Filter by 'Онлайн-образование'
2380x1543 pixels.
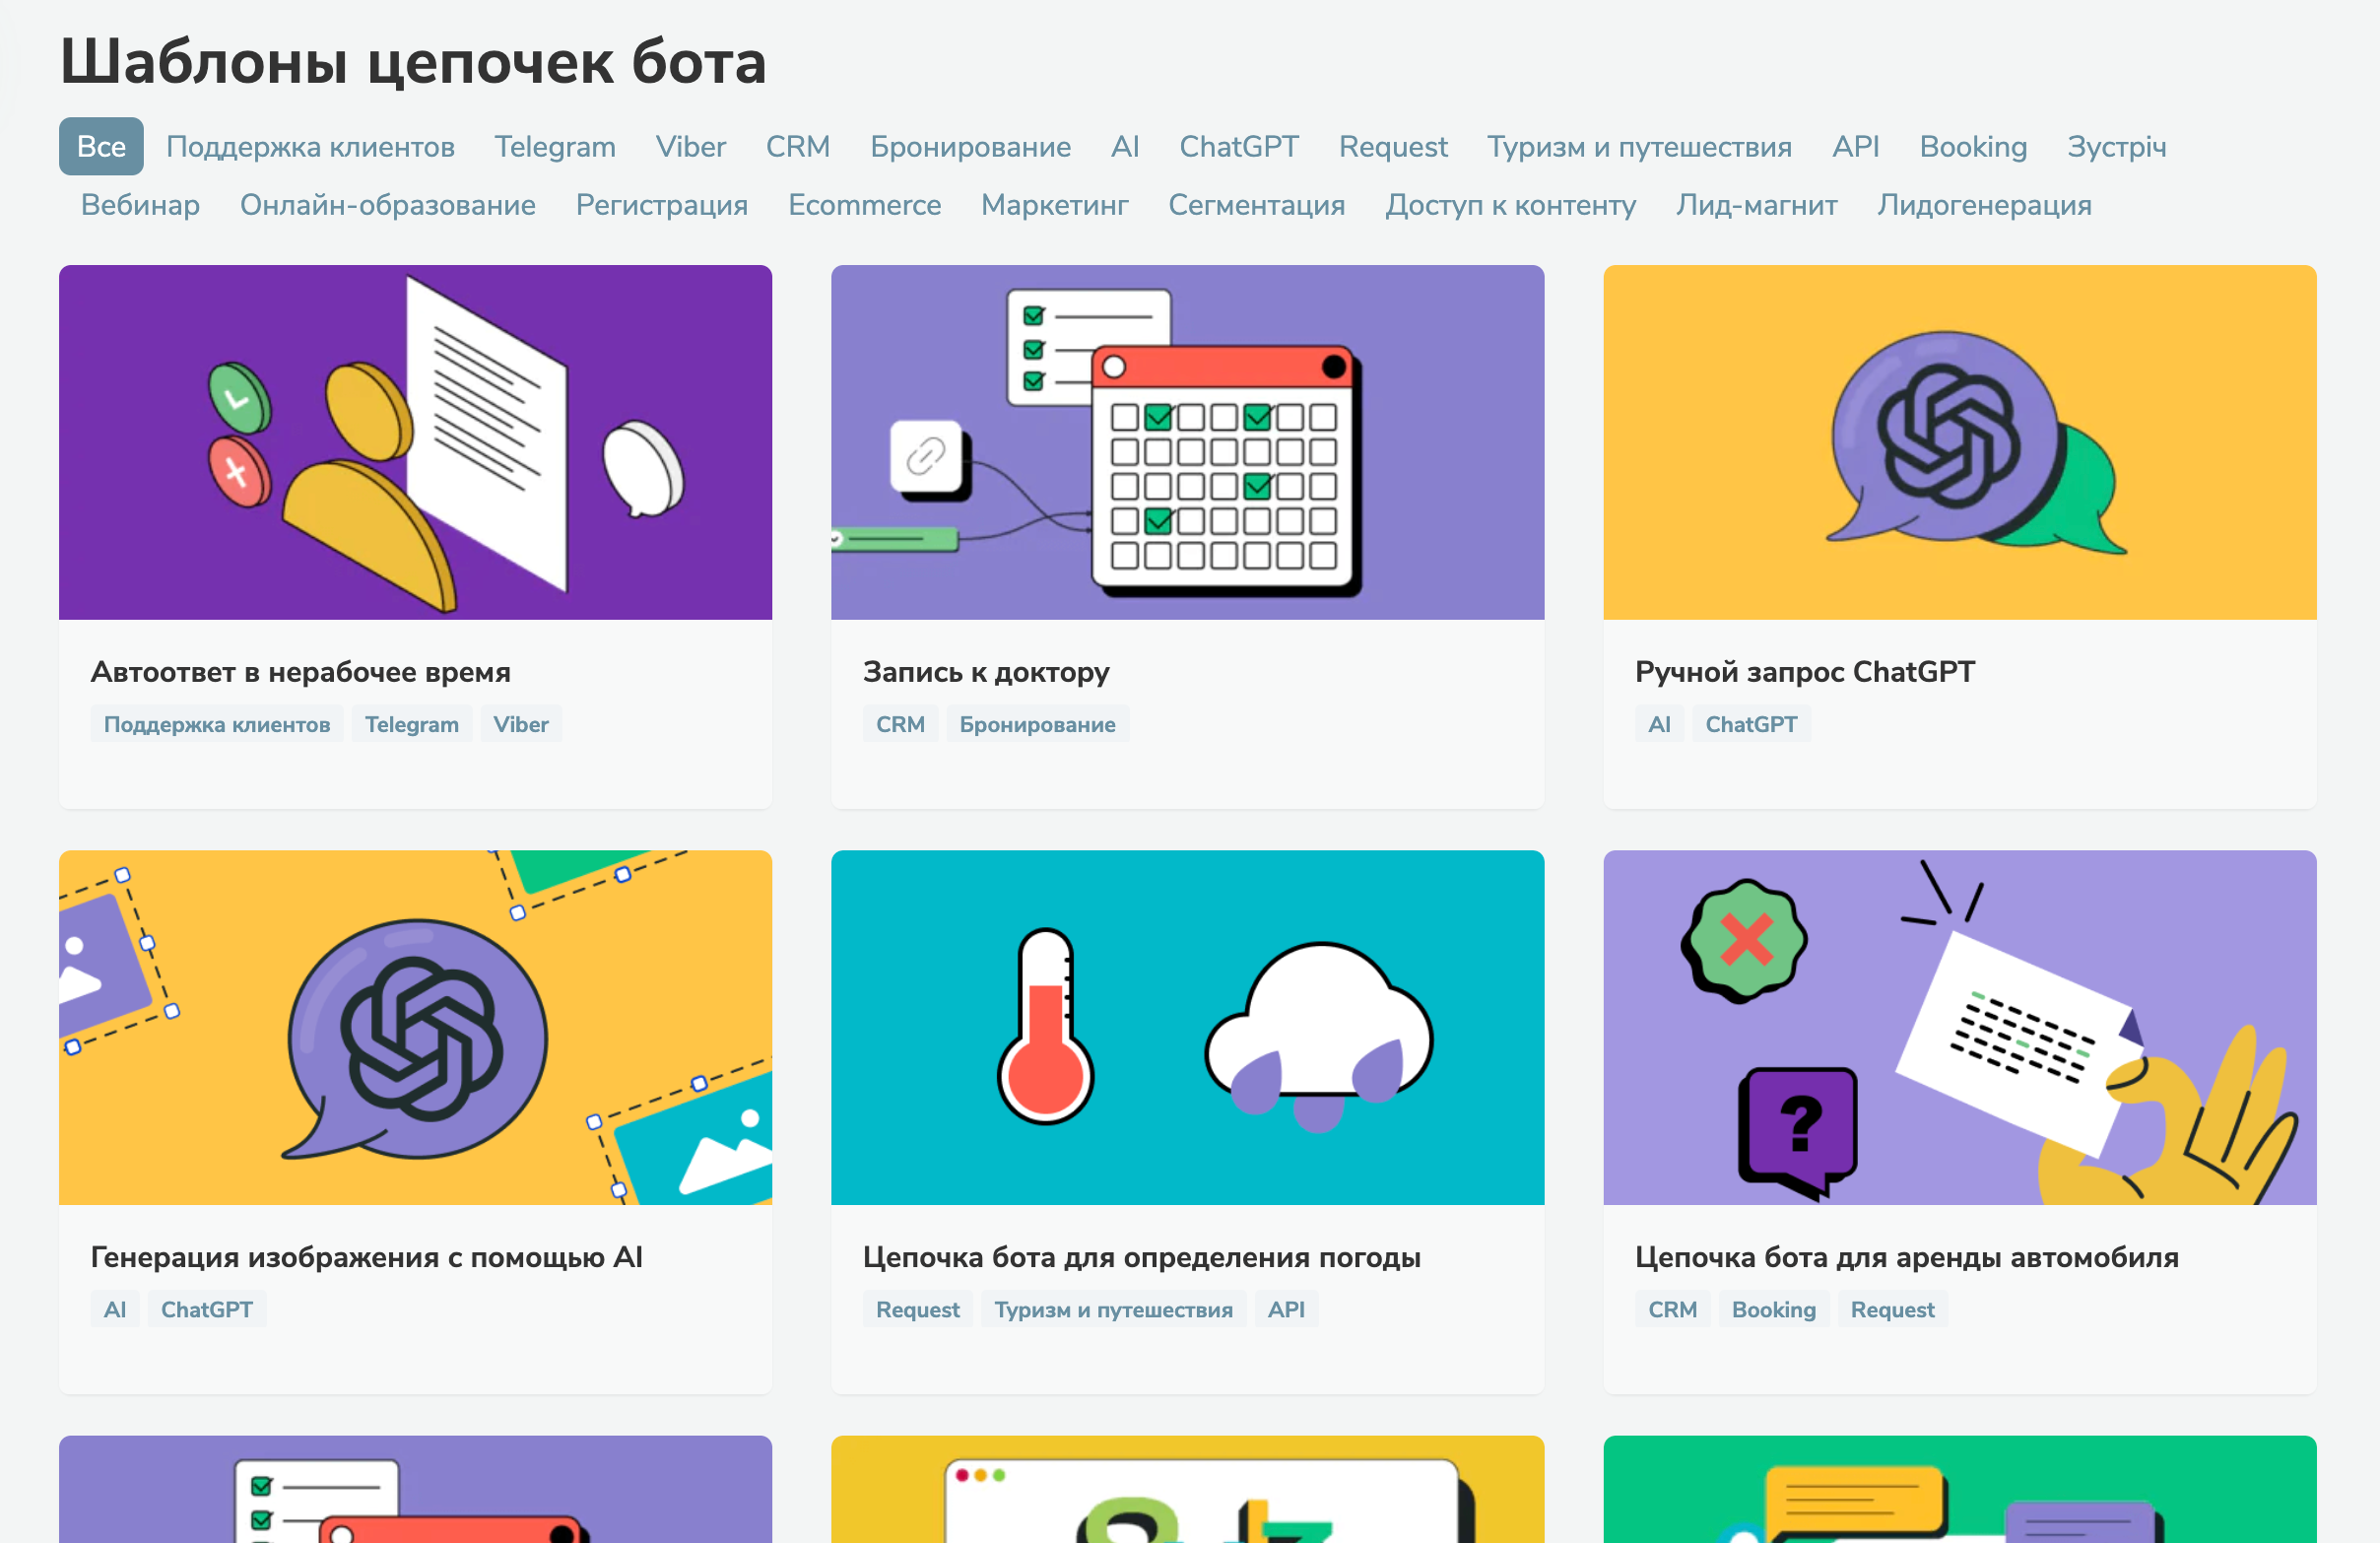[387, 205]
